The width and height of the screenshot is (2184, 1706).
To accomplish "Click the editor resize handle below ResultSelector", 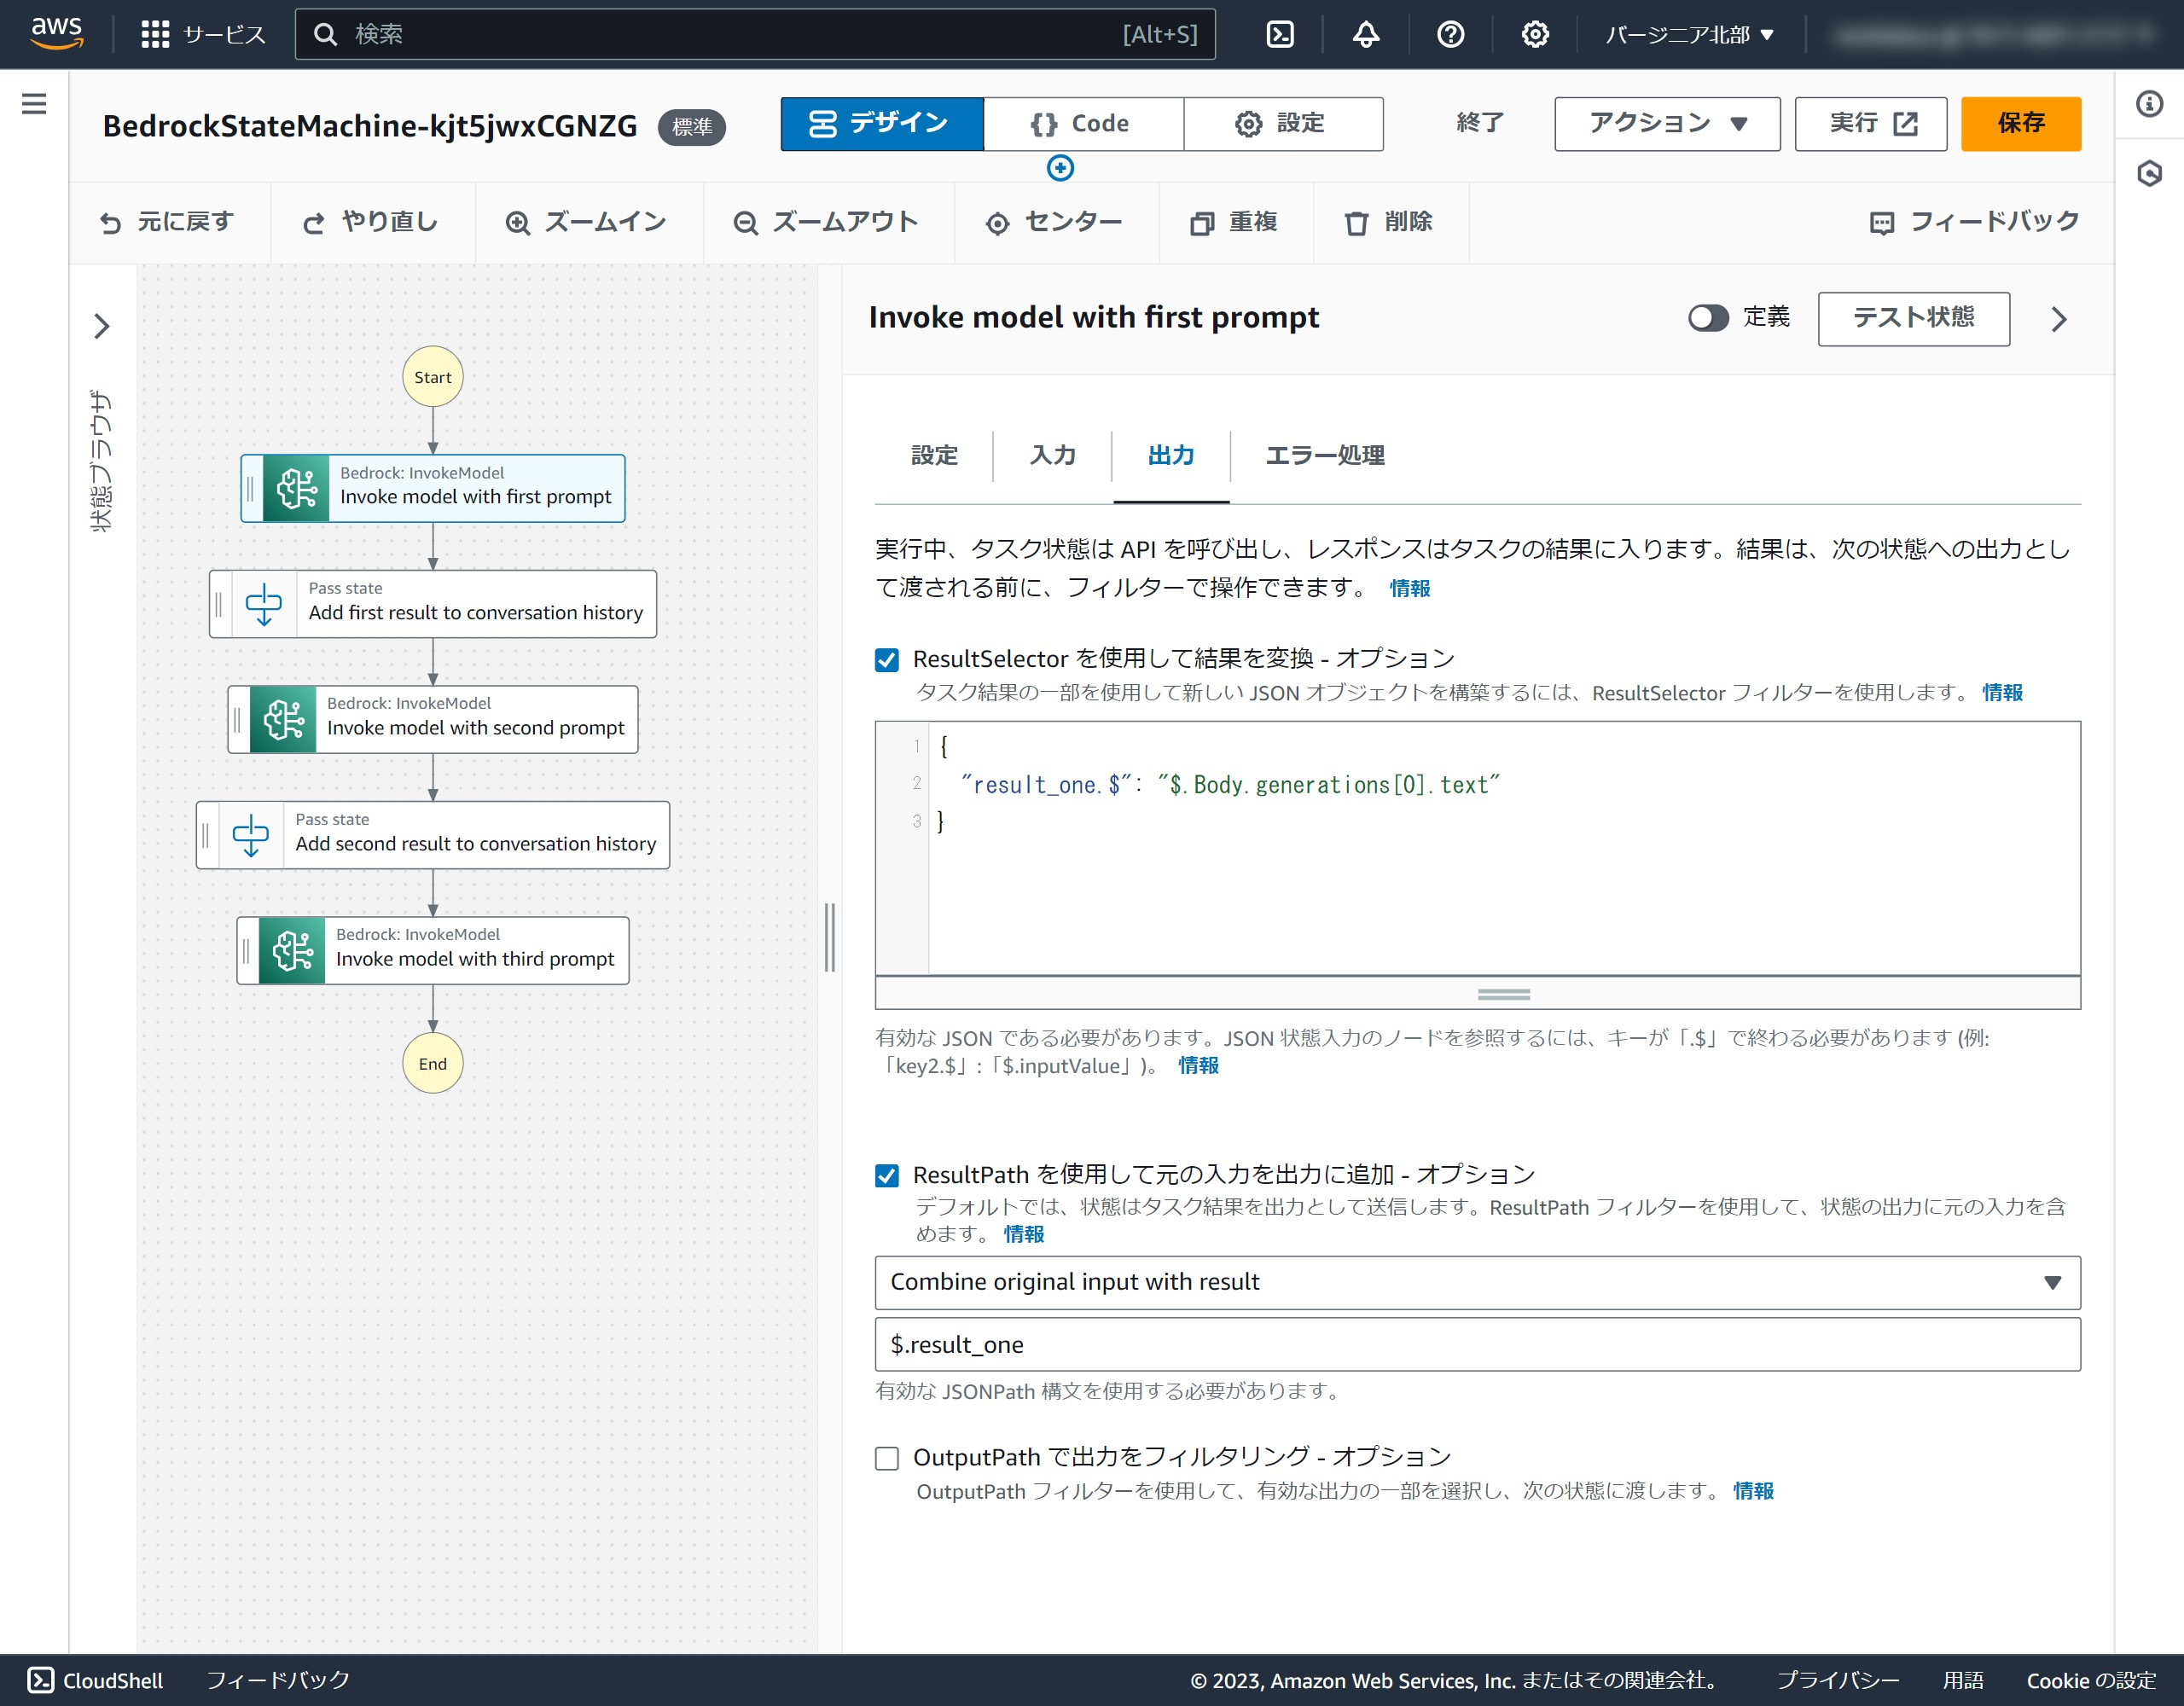I will click(1503, 994).
